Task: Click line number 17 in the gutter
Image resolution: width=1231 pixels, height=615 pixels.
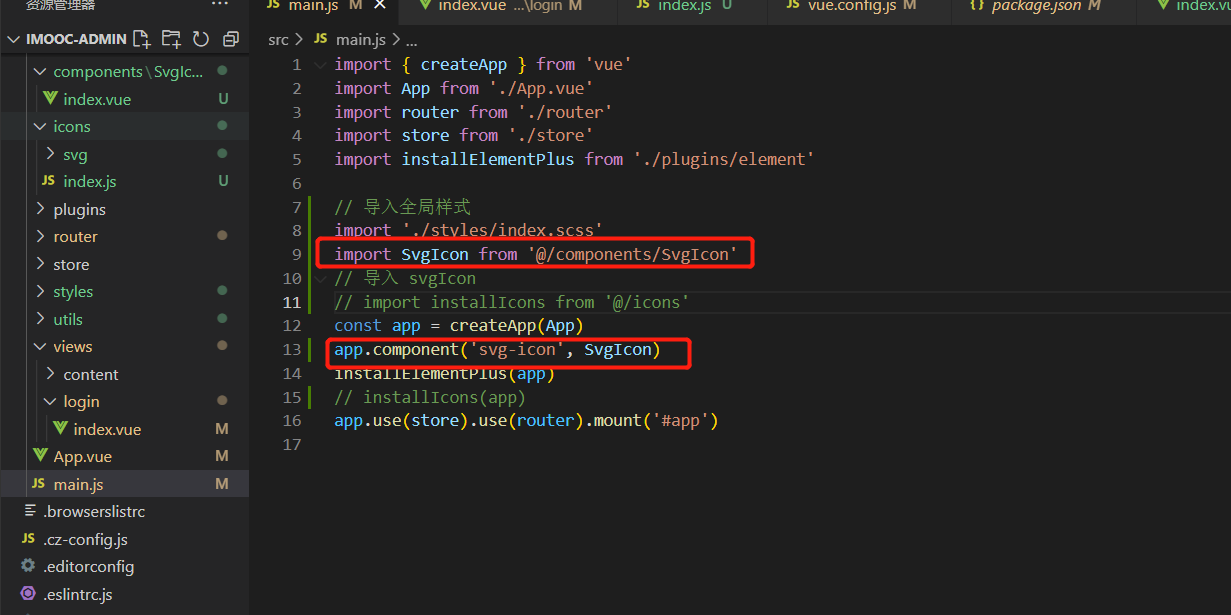Action: [x=292, y=444]
